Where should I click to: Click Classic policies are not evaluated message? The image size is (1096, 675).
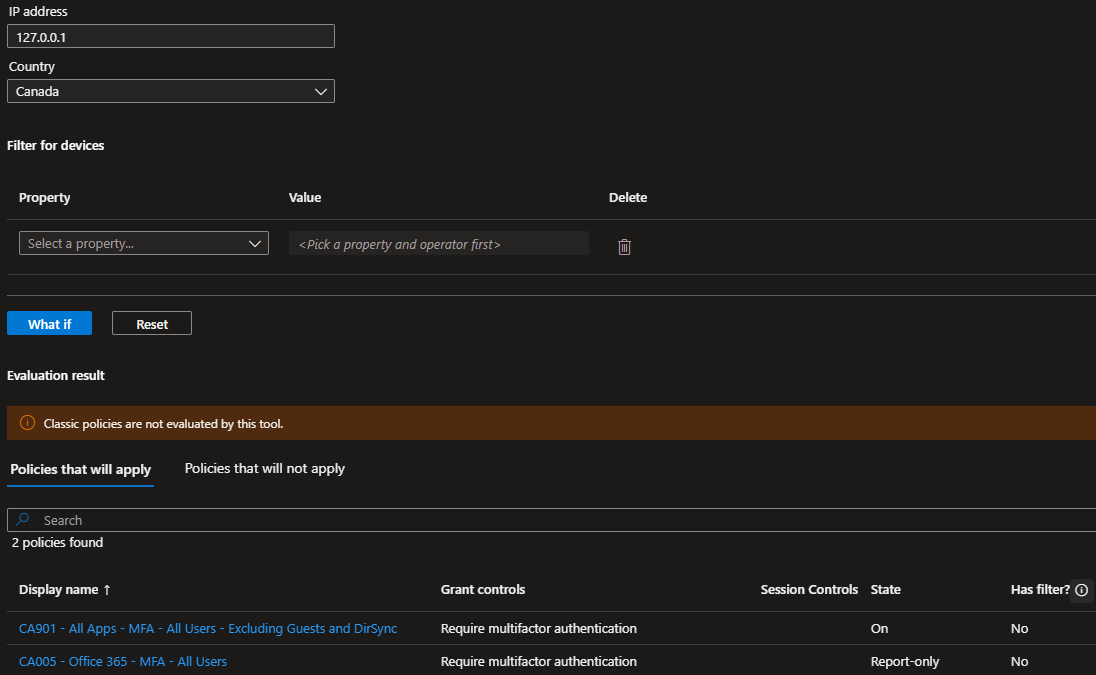click(163, 423)
